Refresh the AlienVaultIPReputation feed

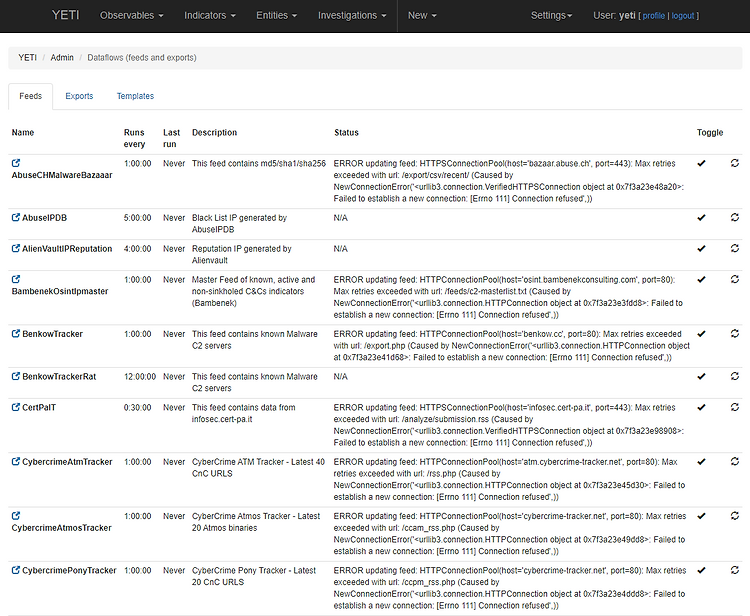[x=735, y=249]
